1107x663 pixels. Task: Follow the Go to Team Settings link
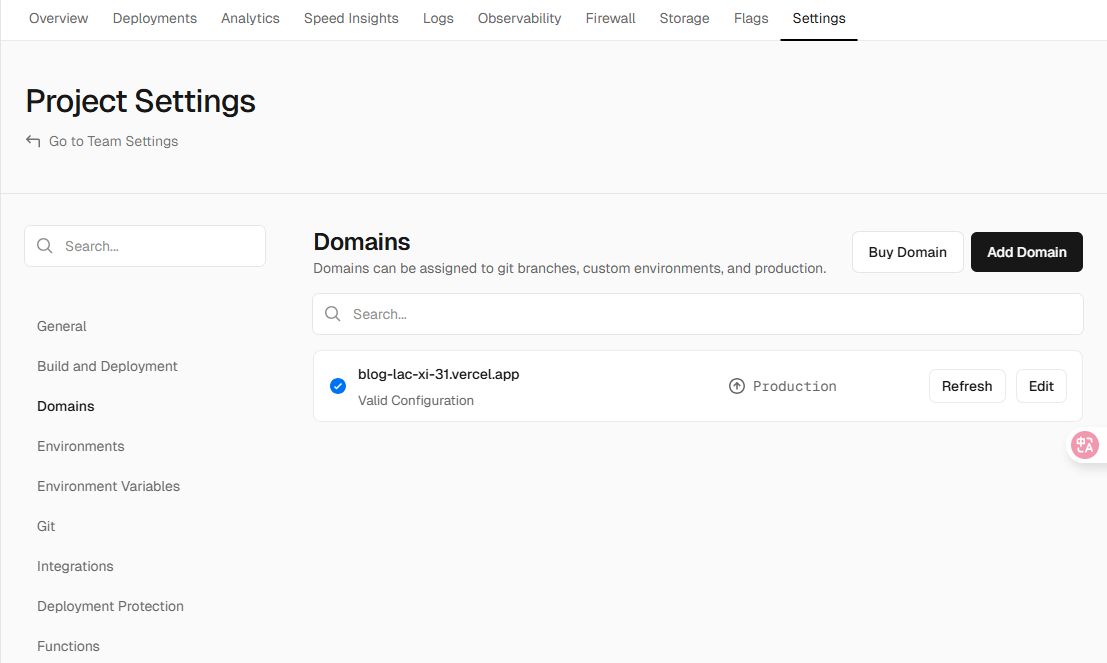coord(113,141)
